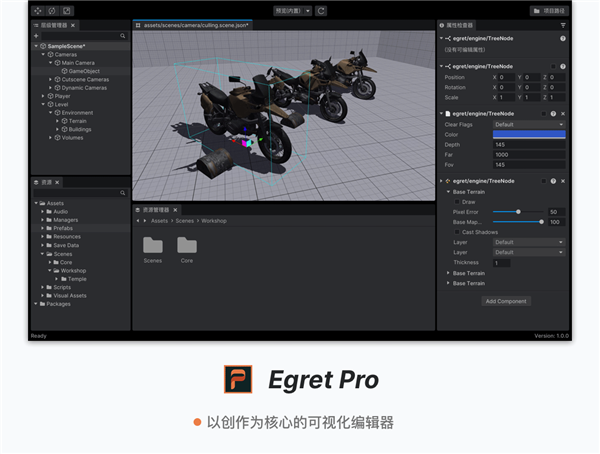600x454 pixels.
Task: Collapse the expanded Base Terrain section above Draw
Action: pos(448,192)
